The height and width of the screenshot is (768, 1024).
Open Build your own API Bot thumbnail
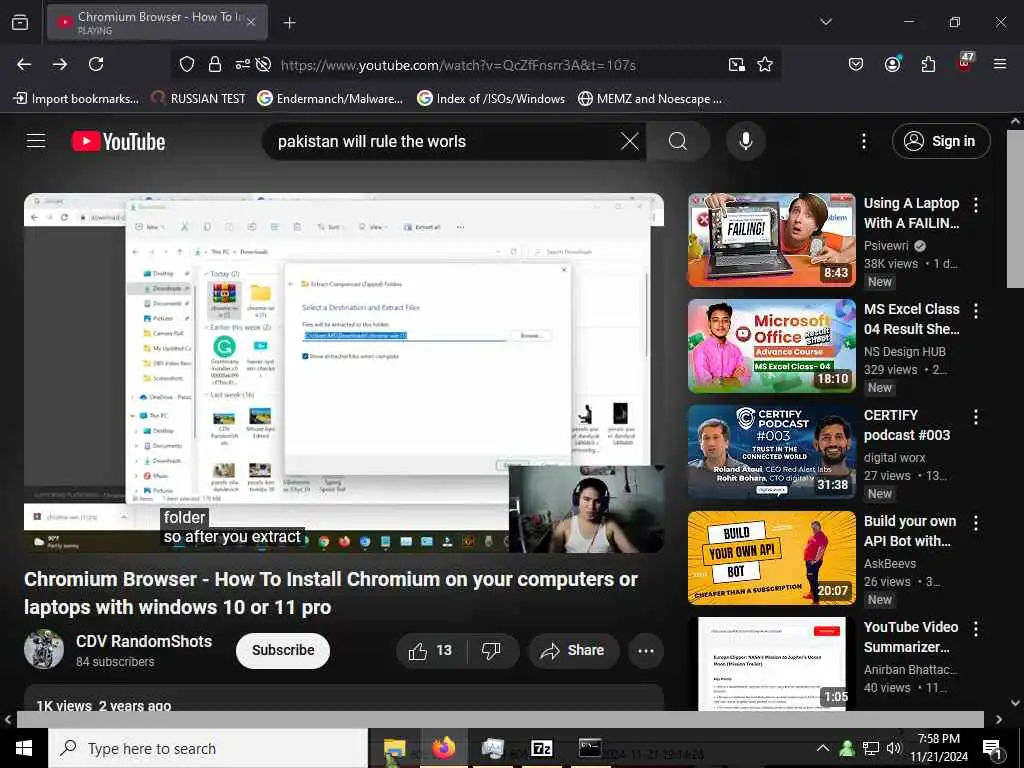point(771,558)
